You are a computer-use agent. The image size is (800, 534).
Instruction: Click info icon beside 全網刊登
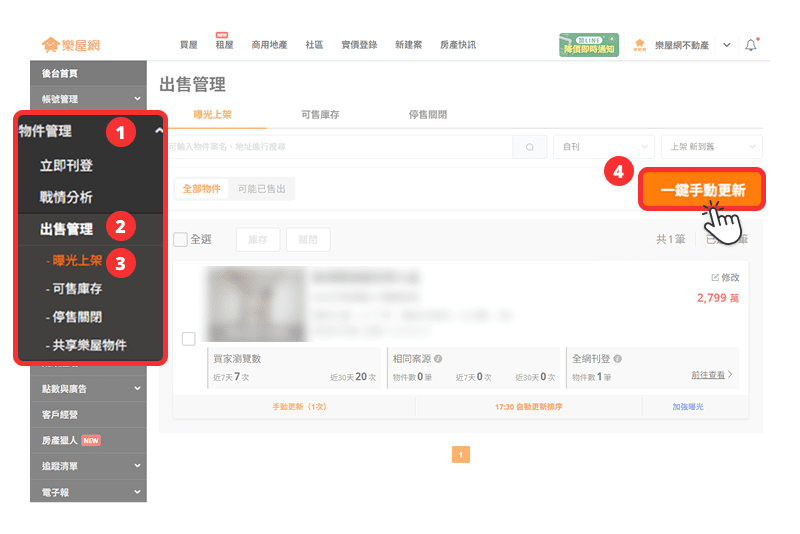[617, 359]
